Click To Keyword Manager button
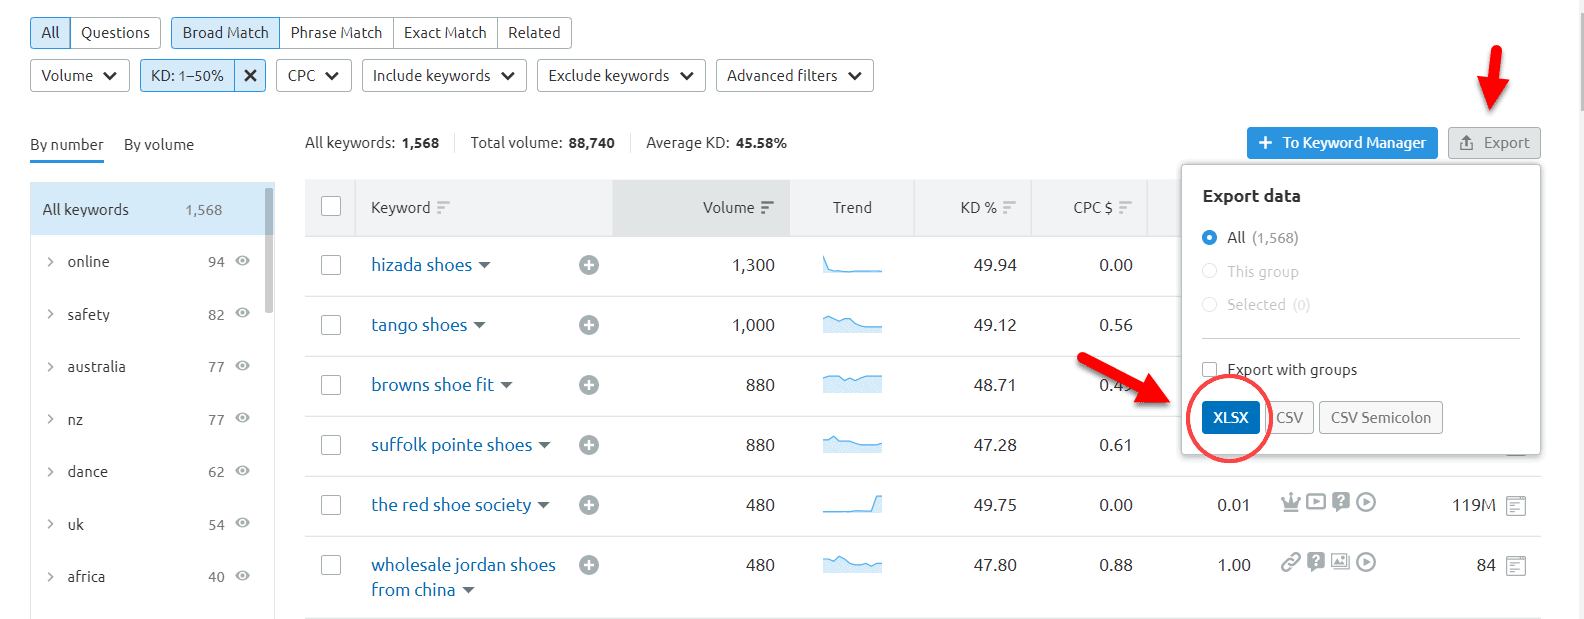Image resolution: width=1584 pixels, height=619 pixels. (1342, 143)
